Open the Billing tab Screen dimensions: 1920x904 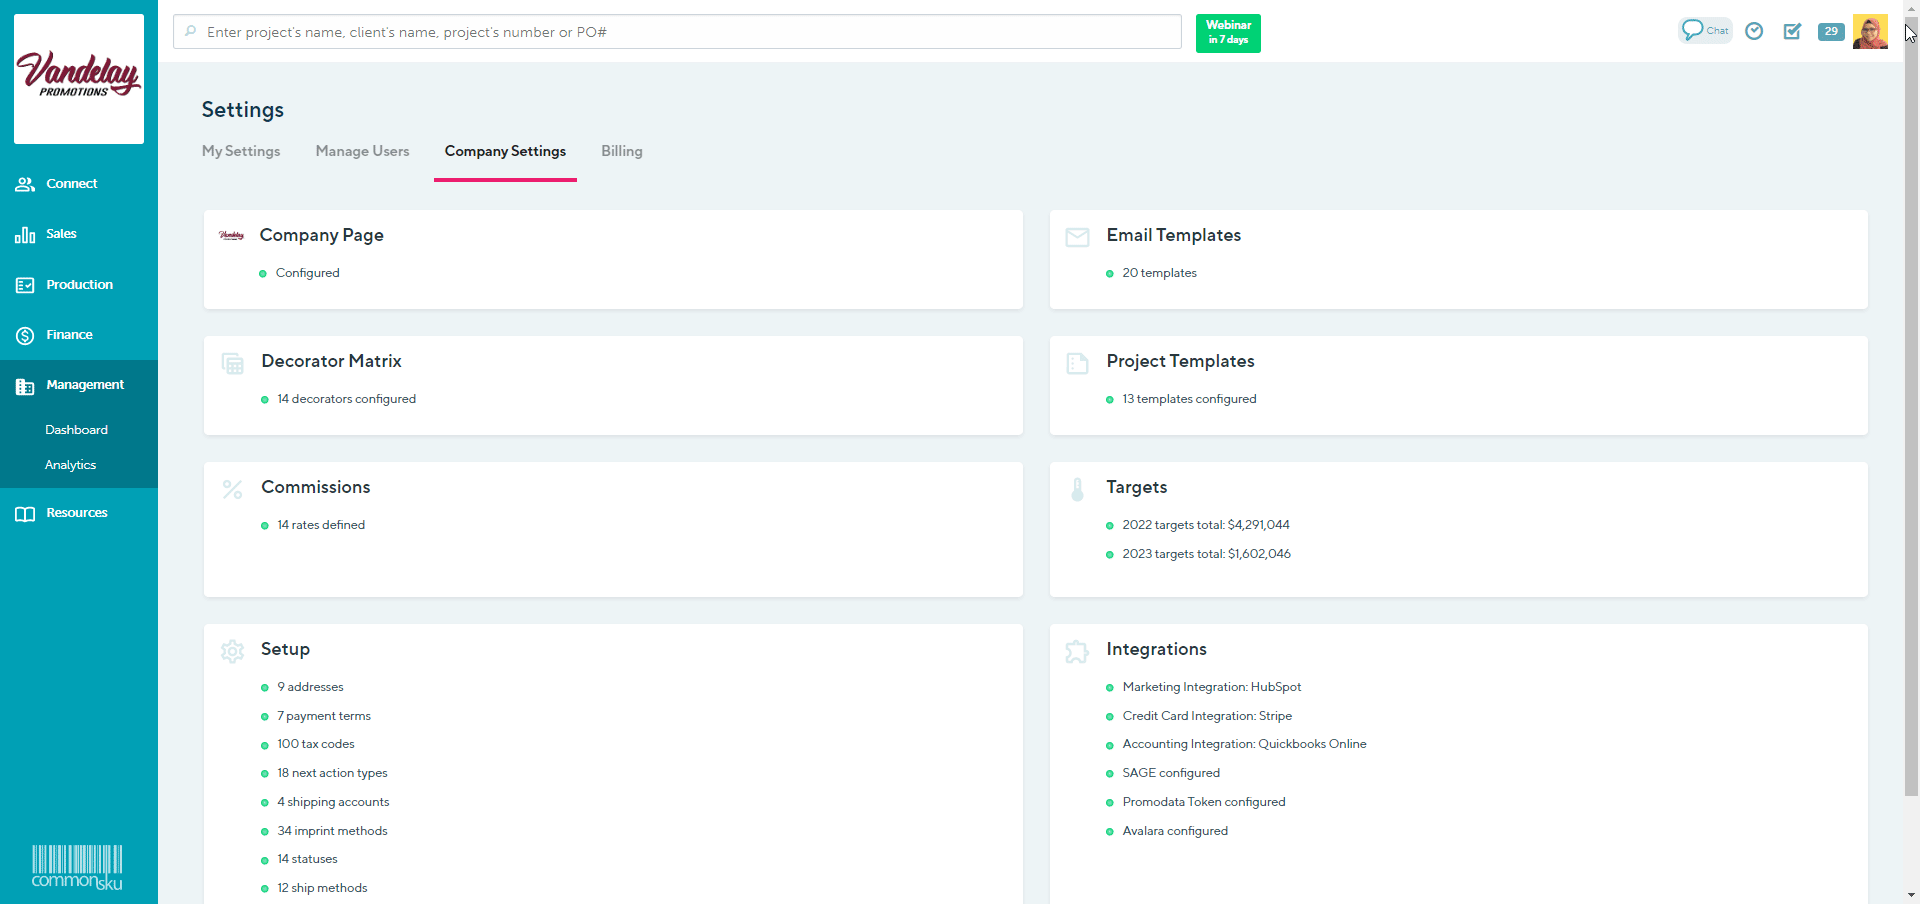click(621, 151)
